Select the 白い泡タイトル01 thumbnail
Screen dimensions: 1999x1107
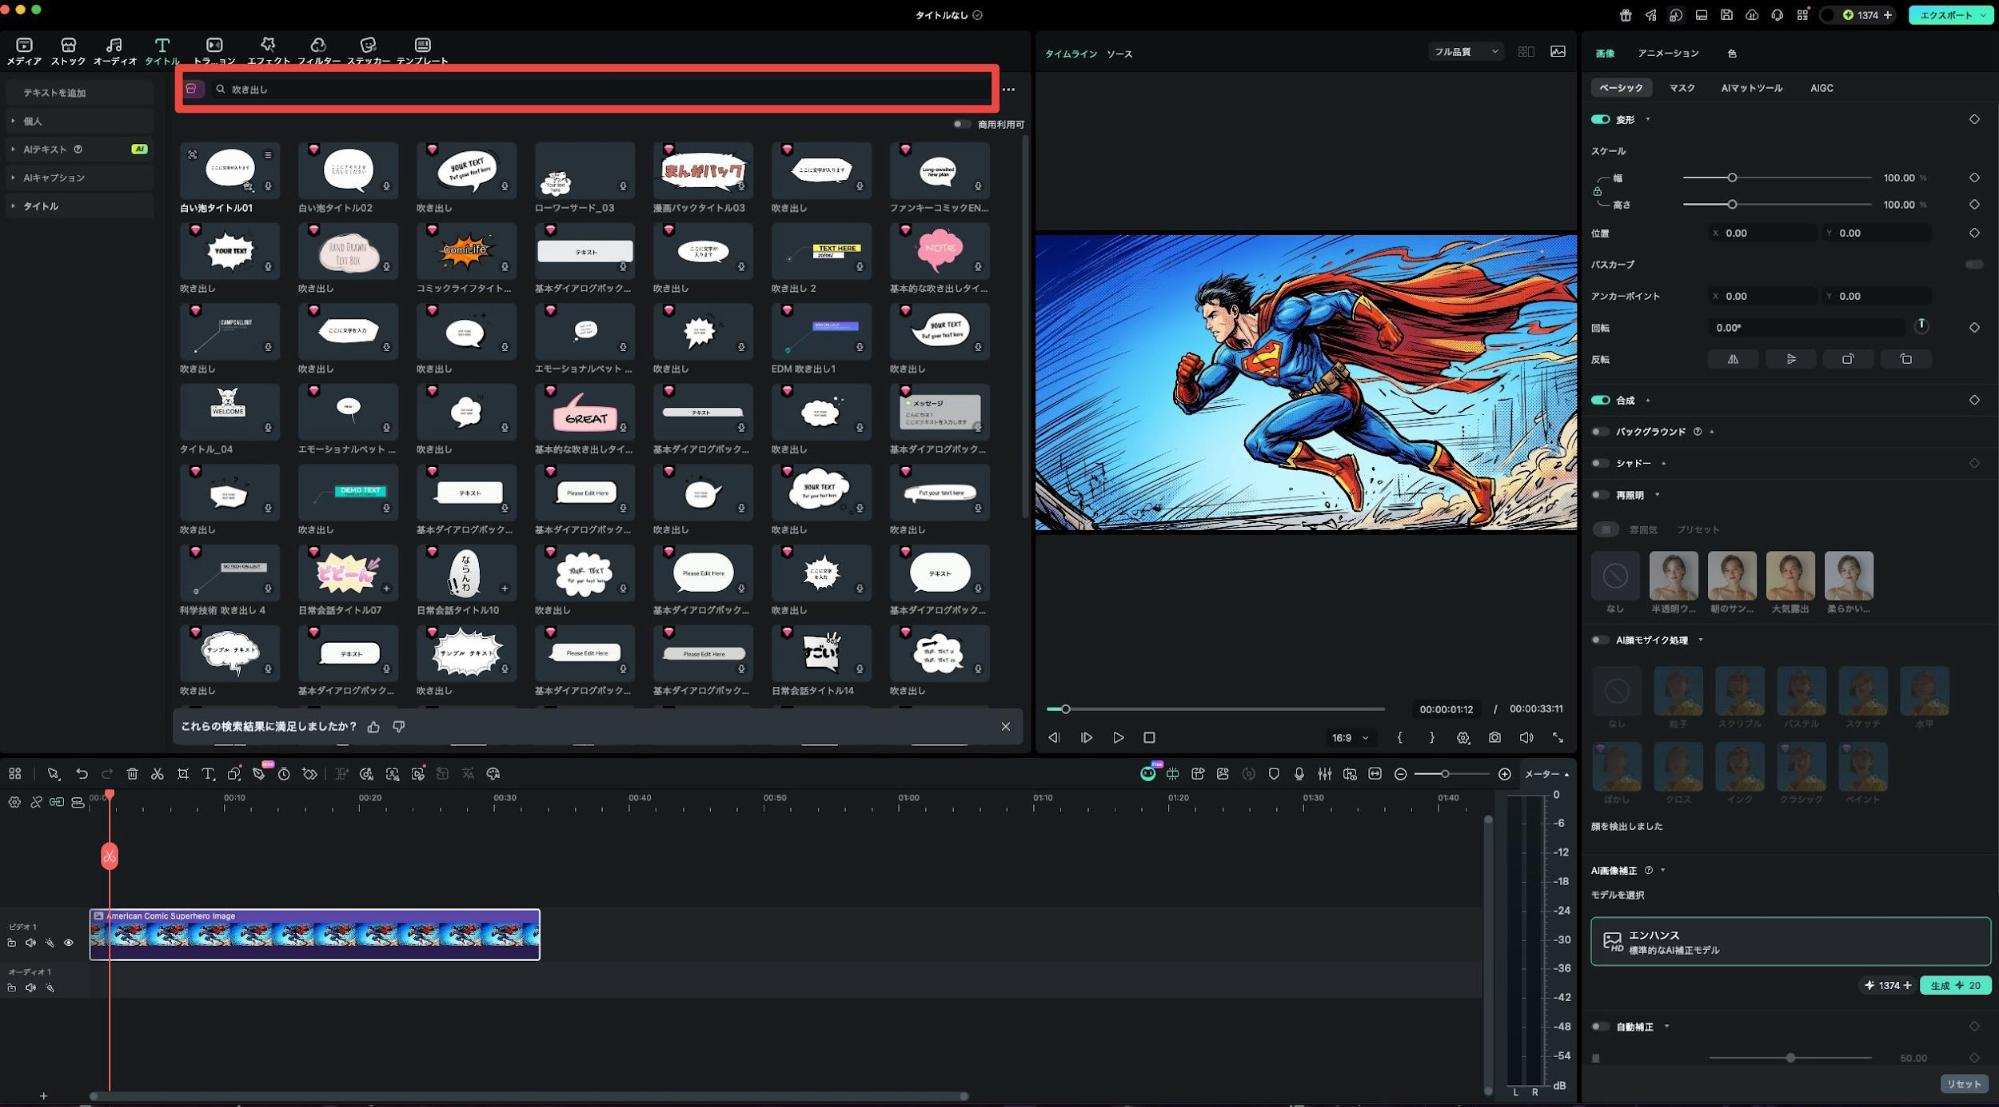coord(230,170)
